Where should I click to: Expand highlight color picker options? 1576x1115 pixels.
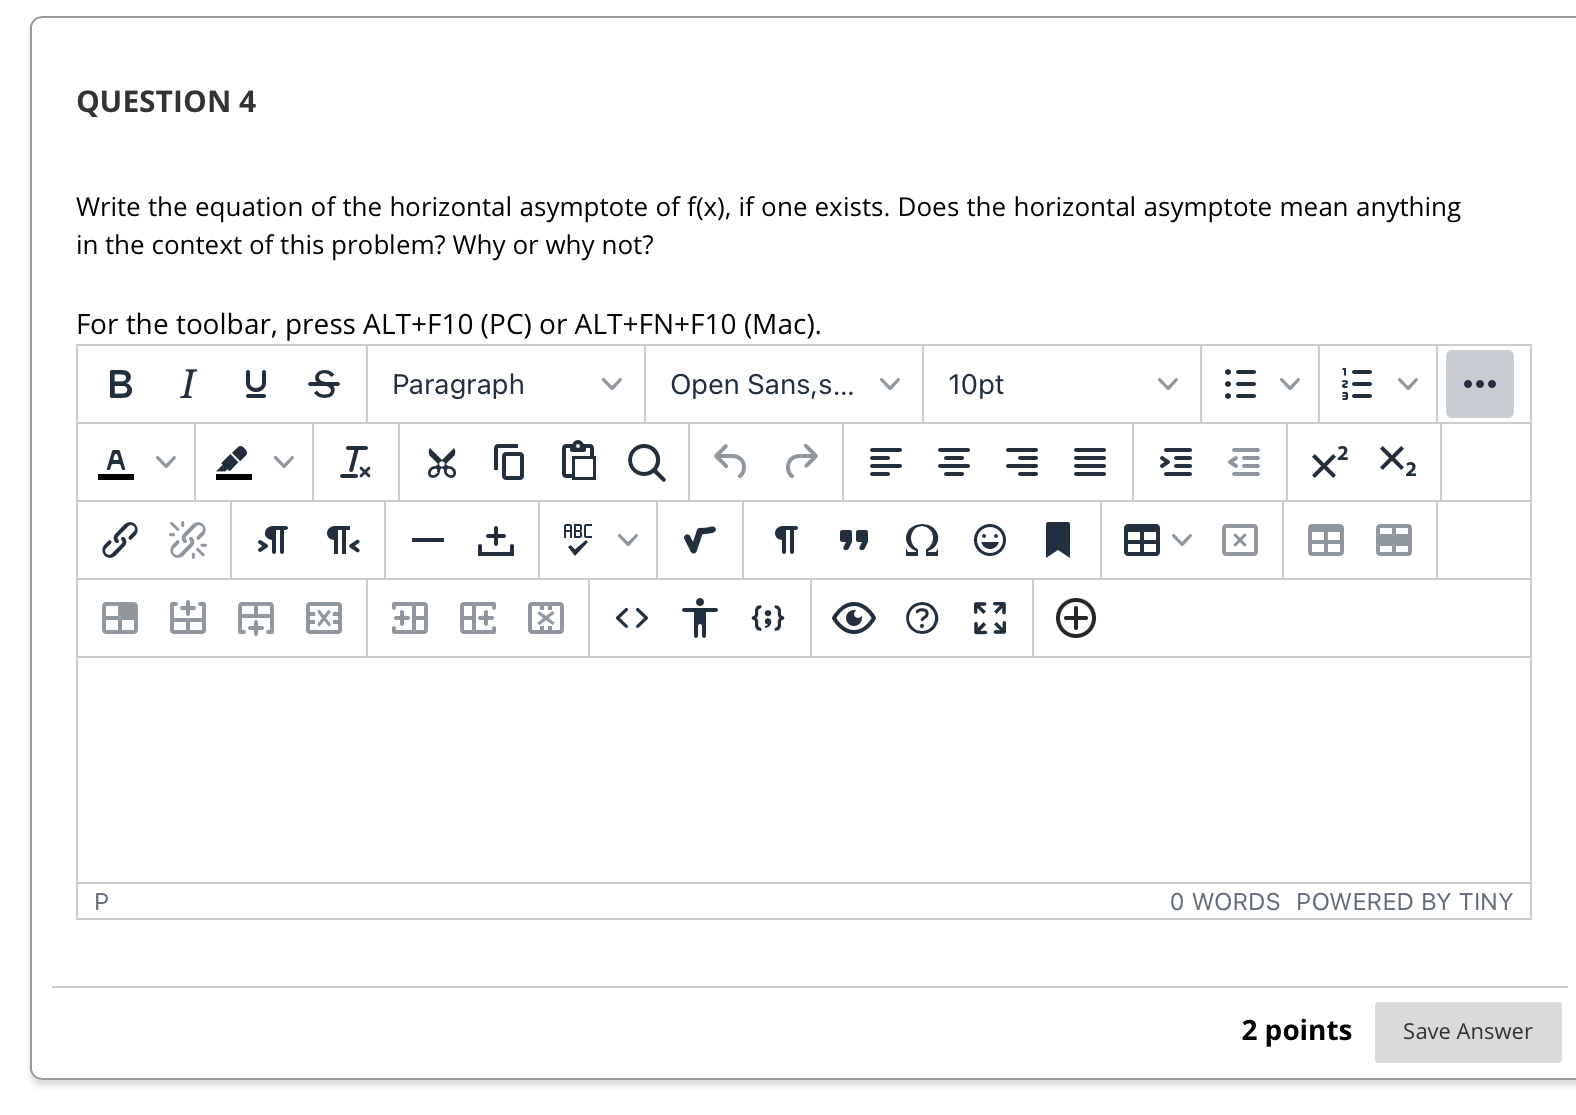point(284,462)
